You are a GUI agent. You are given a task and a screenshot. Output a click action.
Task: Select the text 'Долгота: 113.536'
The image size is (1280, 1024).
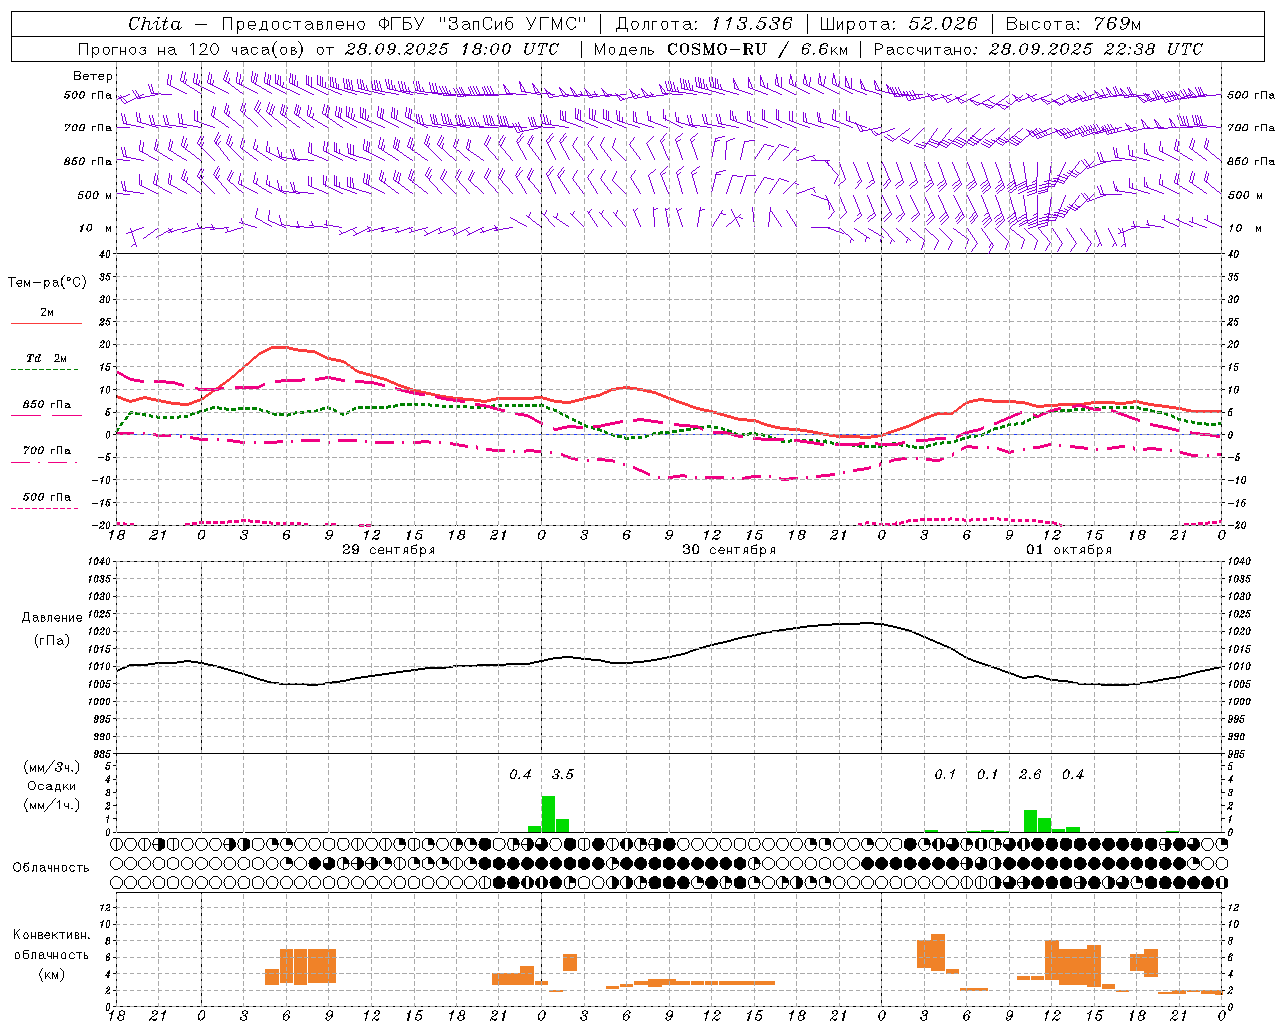[x=704, y=24]
